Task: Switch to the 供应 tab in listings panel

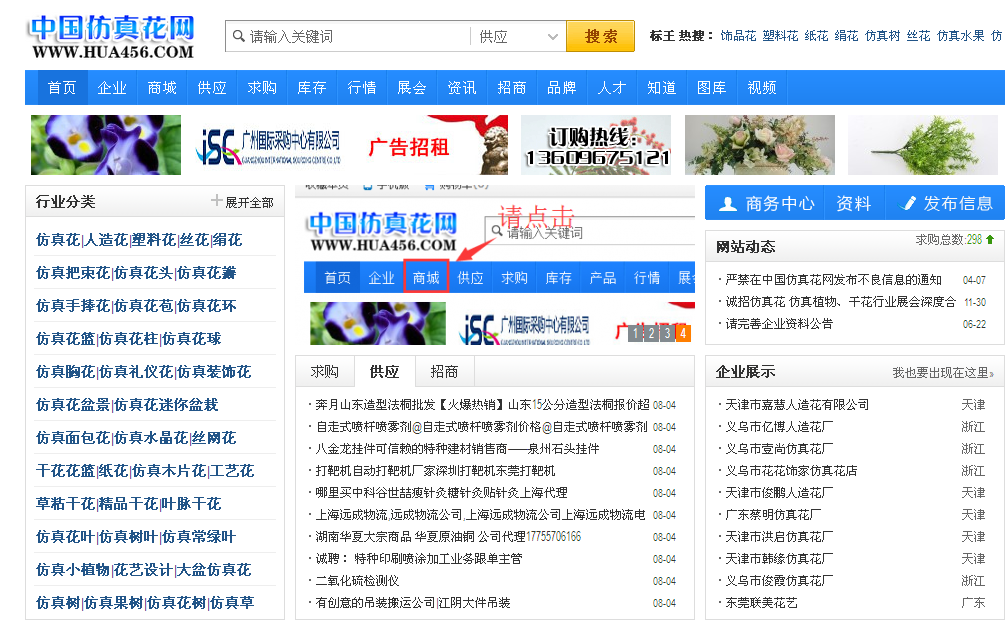Action: 384,371
